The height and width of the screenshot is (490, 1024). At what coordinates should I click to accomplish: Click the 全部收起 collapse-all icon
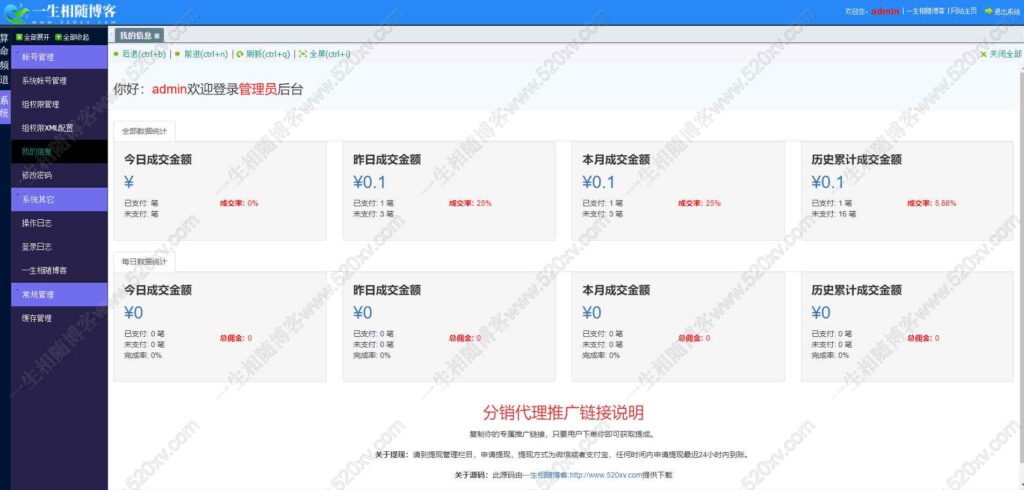click(58, 37)
